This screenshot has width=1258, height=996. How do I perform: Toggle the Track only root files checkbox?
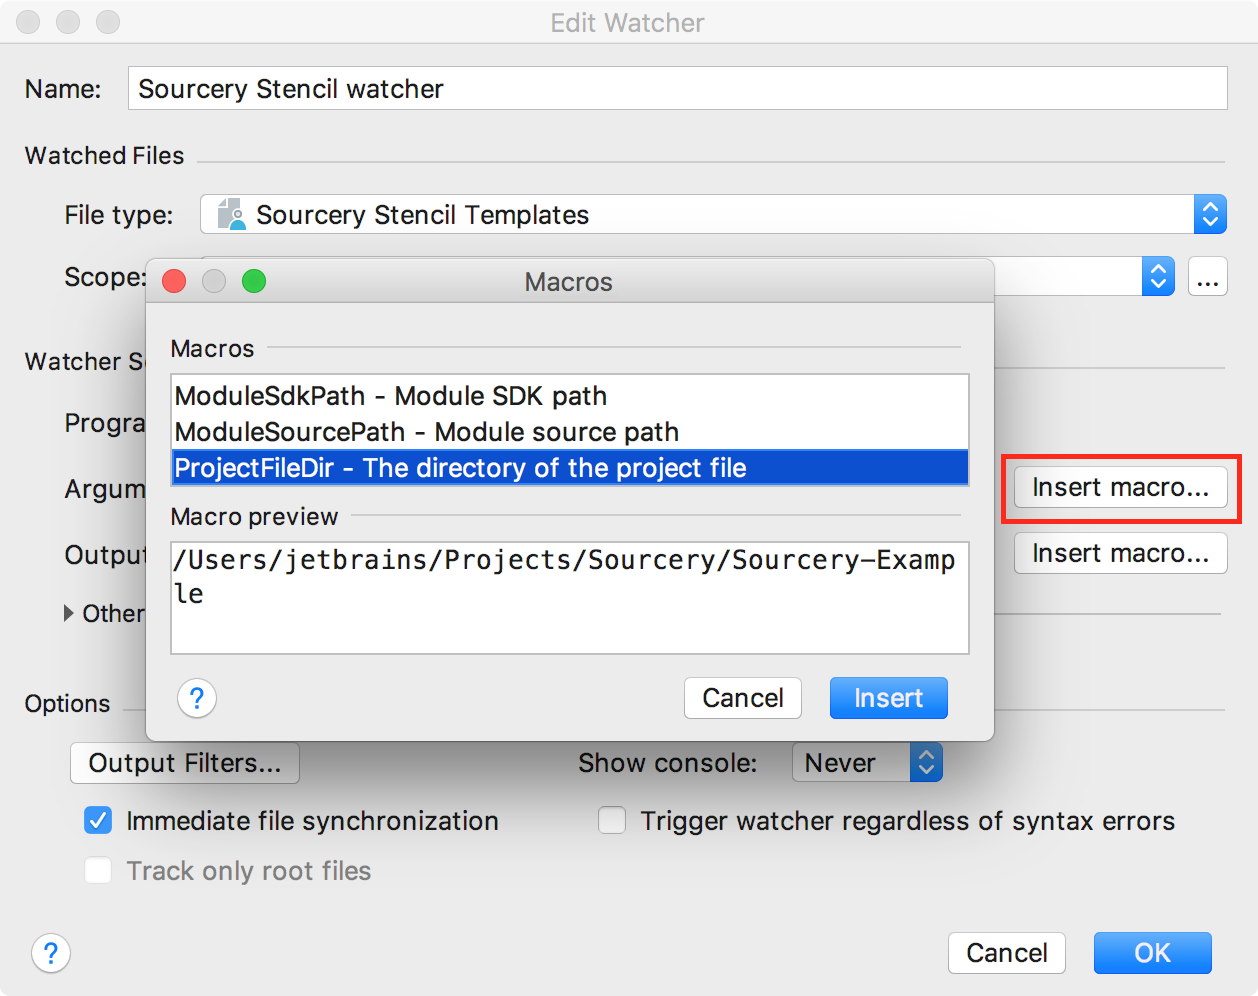98,870
